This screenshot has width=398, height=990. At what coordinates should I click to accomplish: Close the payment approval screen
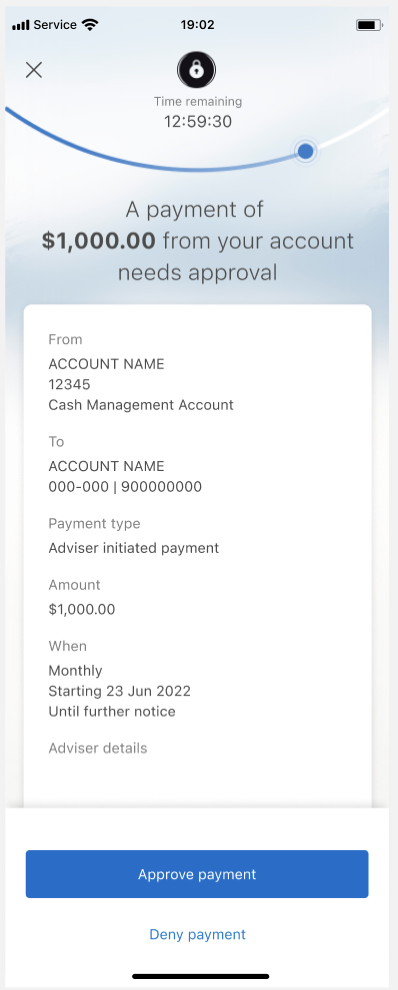tap(33, 69)
